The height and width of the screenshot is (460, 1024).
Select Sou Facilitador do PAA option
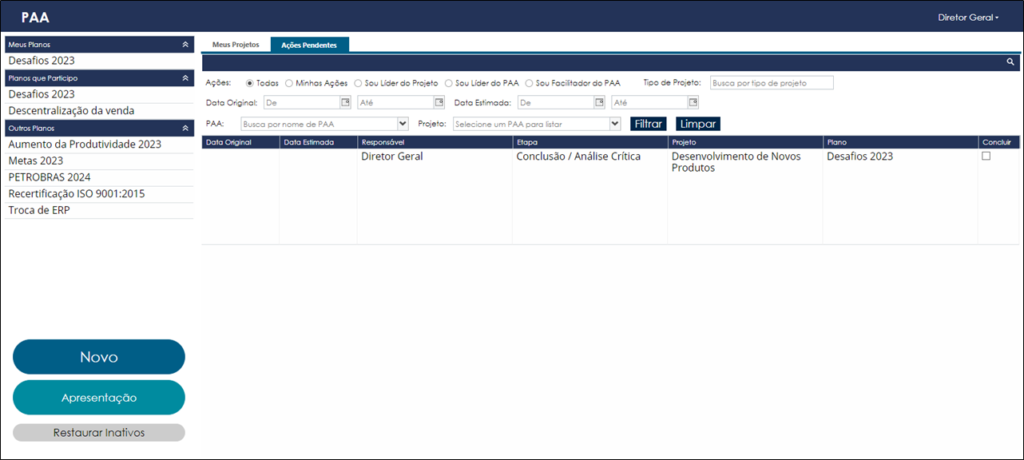(x=529, y=84)
